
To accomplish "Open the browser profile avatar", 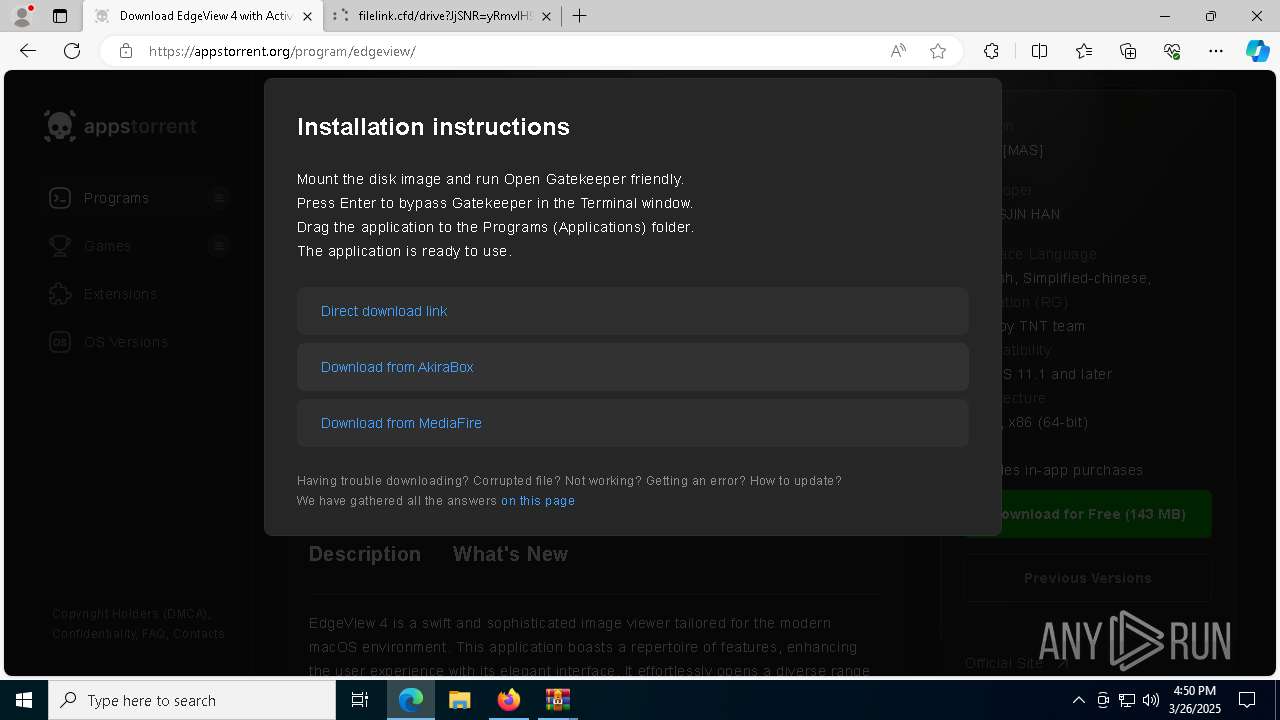I will [x=22, y=16].
